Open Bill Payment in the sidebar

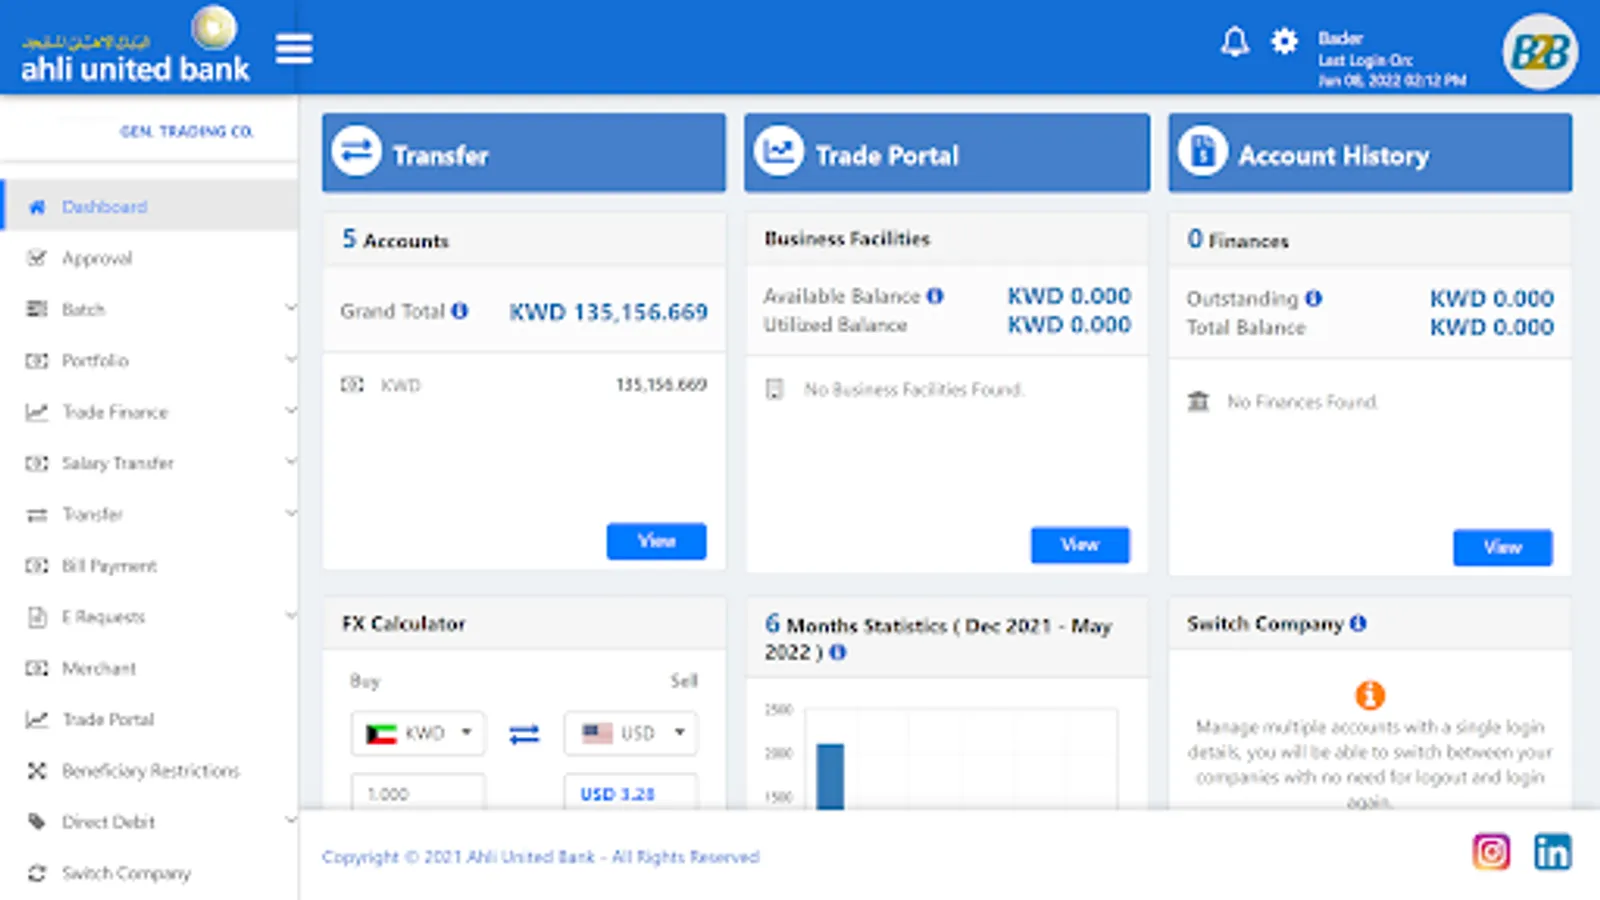point(150,566)
